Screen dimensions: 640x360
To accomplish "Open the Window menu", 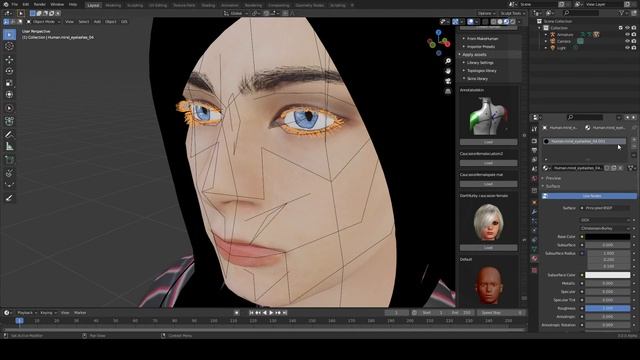I will pyautogui.click(x=57, y=4).
